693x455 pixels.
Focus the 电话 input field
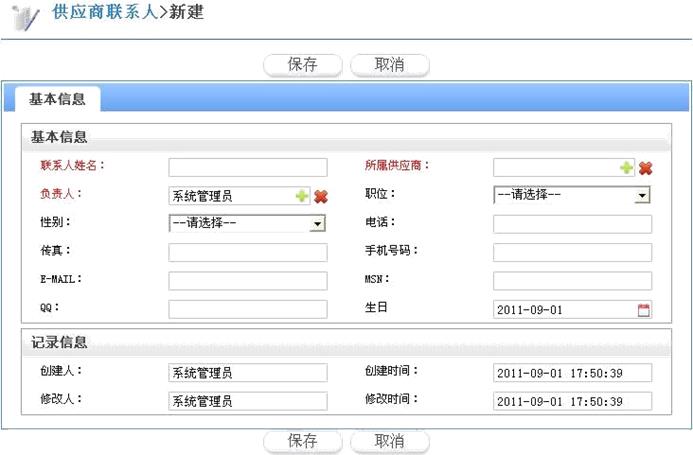(x=572, y=224)
